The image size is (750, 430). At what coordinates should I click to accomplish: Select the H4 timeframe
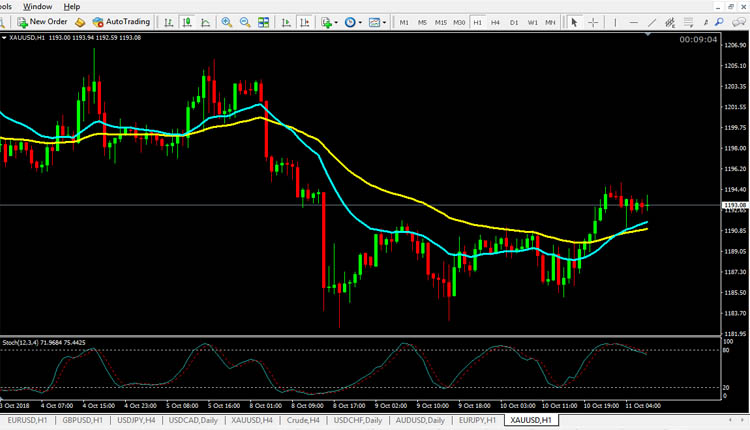[x=496, y=22]
